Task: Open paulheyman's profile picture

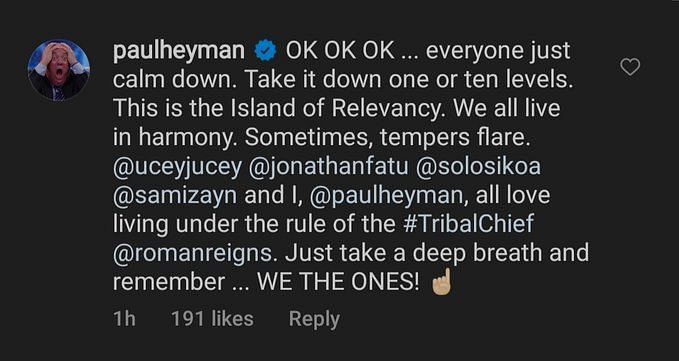Action: [x=58, y=70]
